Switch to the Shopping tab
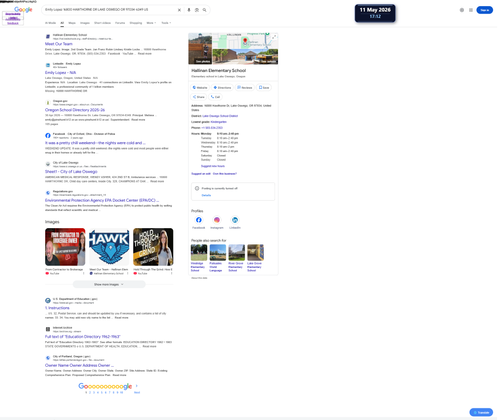Image resolution: width=500 pixels, height=420 pixels. [136, 23]
